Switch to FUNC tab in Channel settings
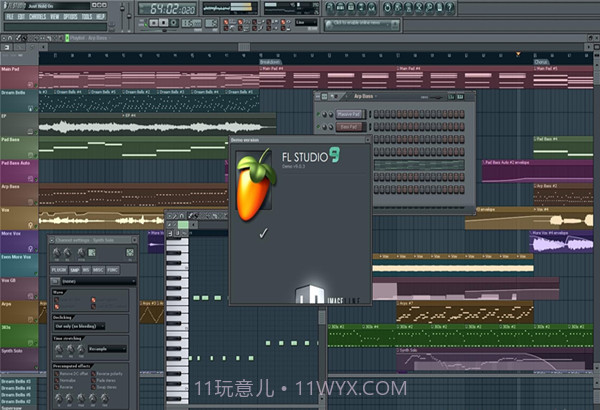600x410 pixels. click(x=112, y=270)
